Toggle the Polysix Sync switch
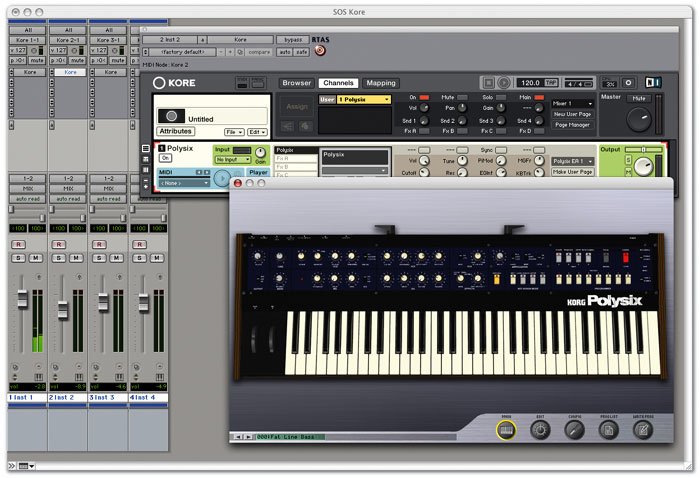The width and height of the screenshot is (700, 478). 501,150
